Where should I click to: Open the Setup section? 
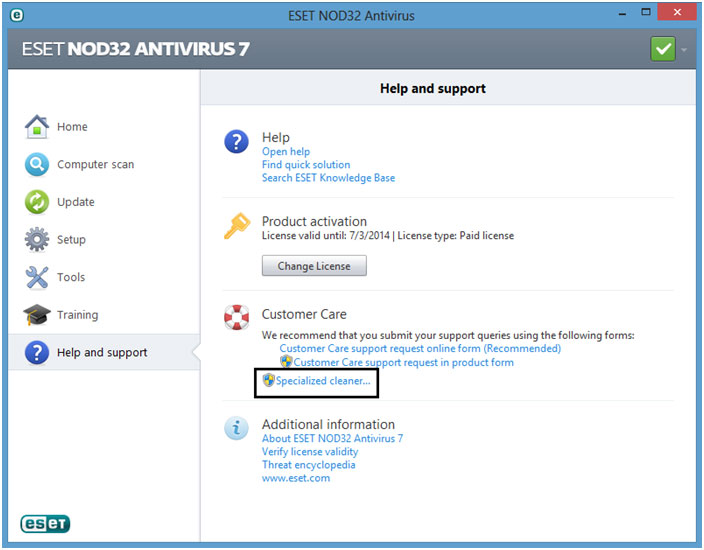tap(71, 240)
